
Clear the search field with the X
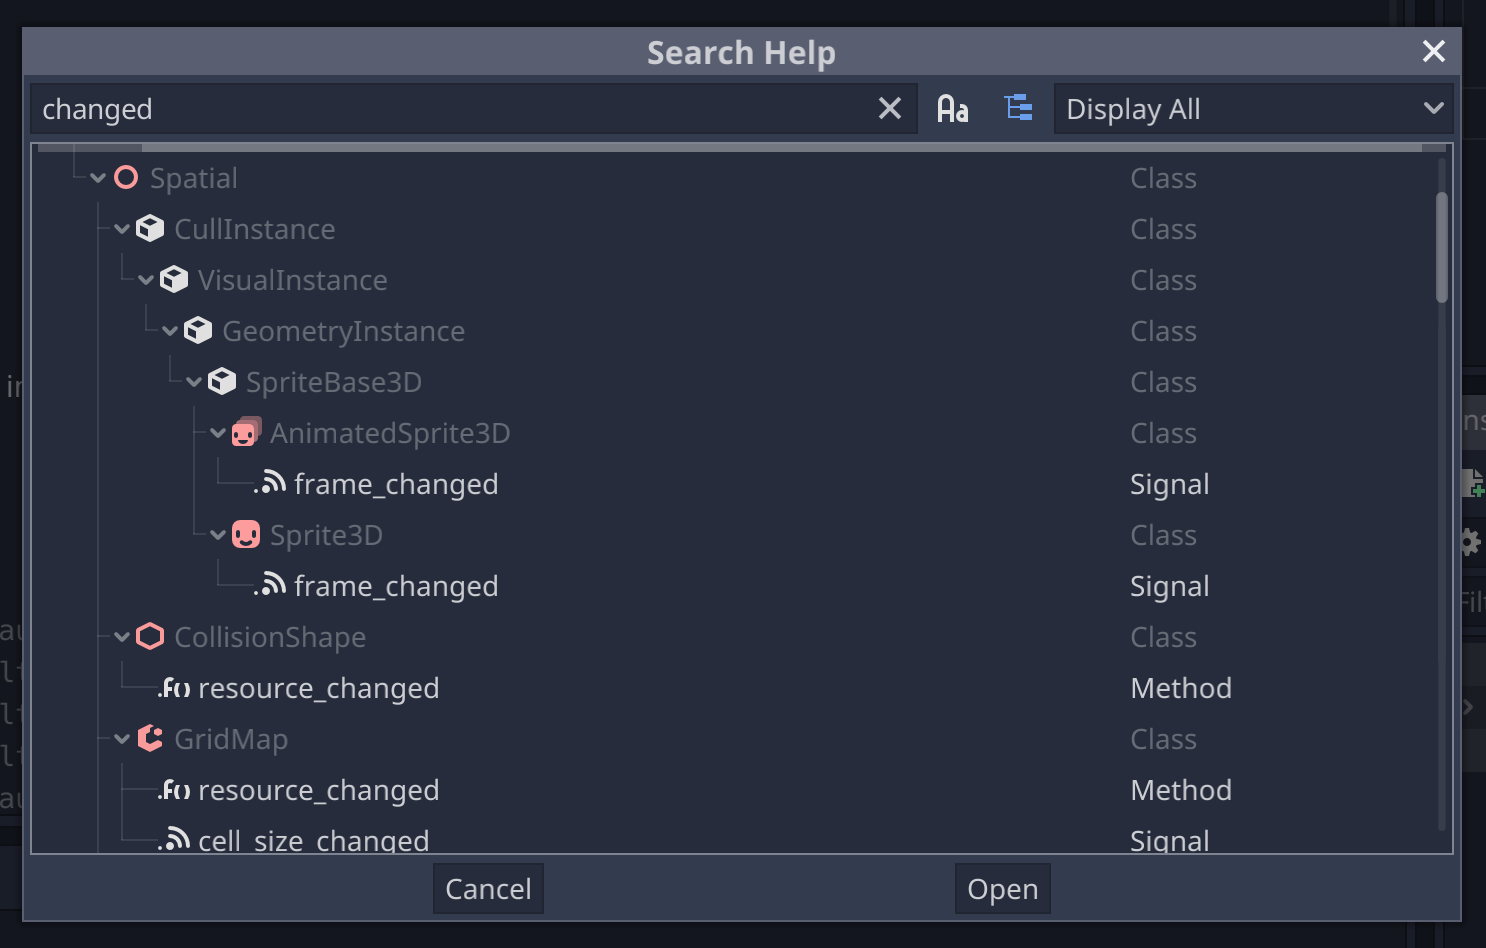pyautogui.click(x=889, y=108)
